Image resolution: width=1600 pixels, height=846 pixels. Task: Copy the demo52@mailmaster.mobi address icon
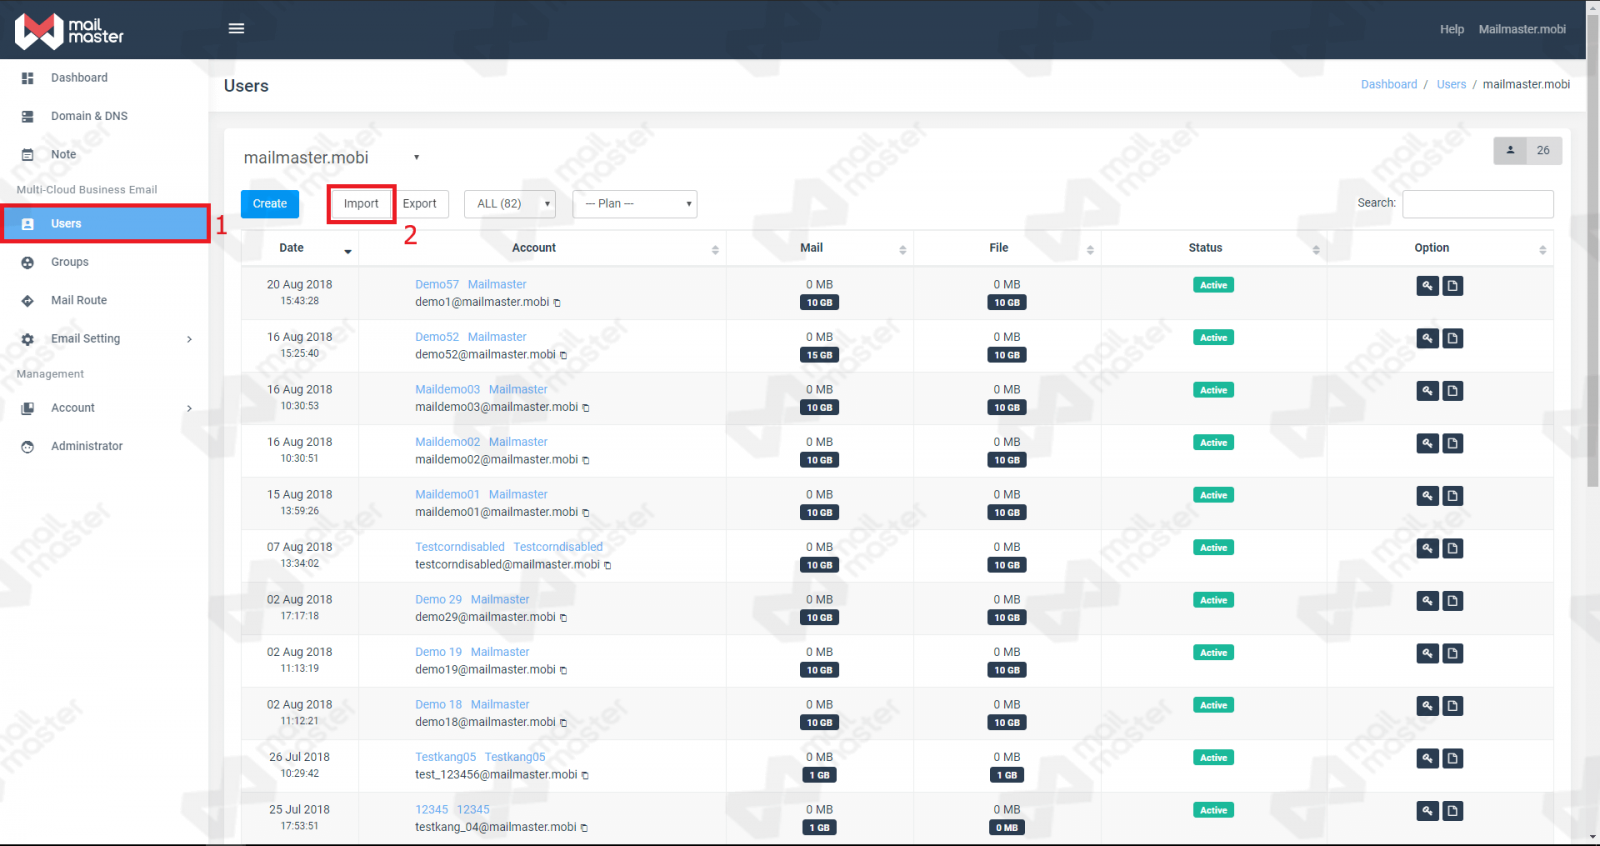pyautogui.click(x=563, y=355)
